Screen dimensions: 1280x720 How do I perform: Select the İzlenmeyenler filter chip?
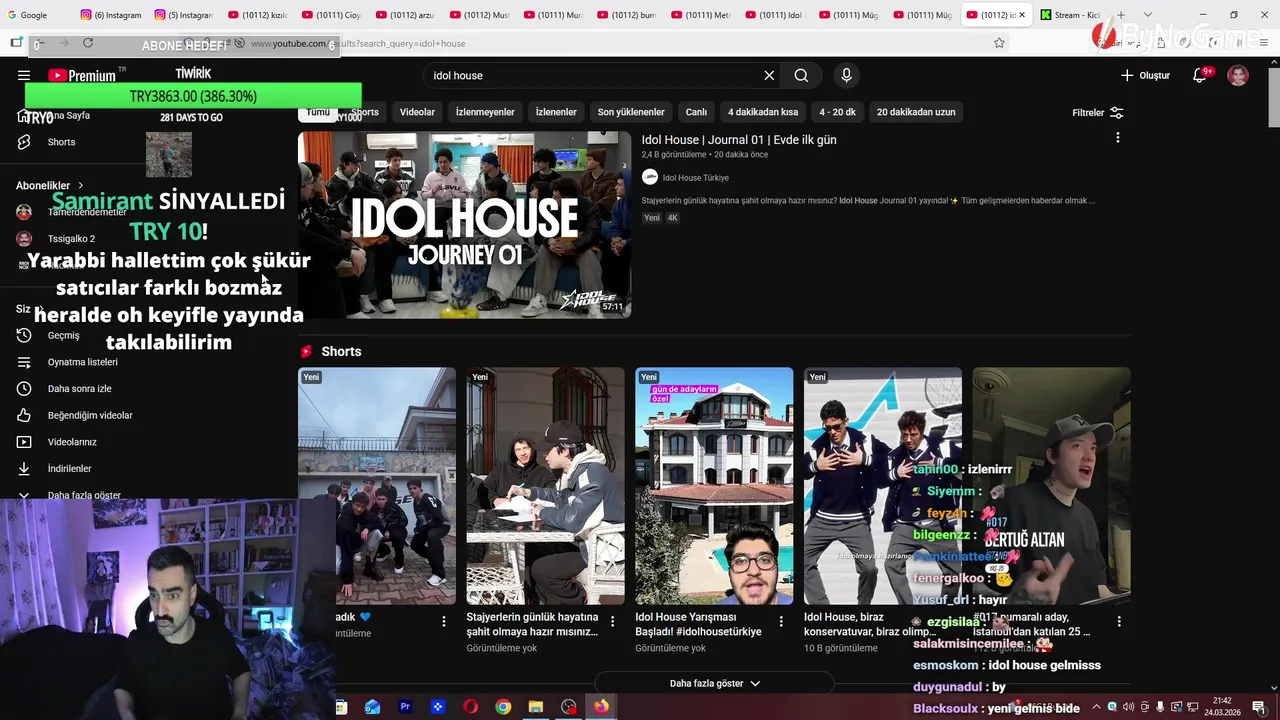click(485, 112)
